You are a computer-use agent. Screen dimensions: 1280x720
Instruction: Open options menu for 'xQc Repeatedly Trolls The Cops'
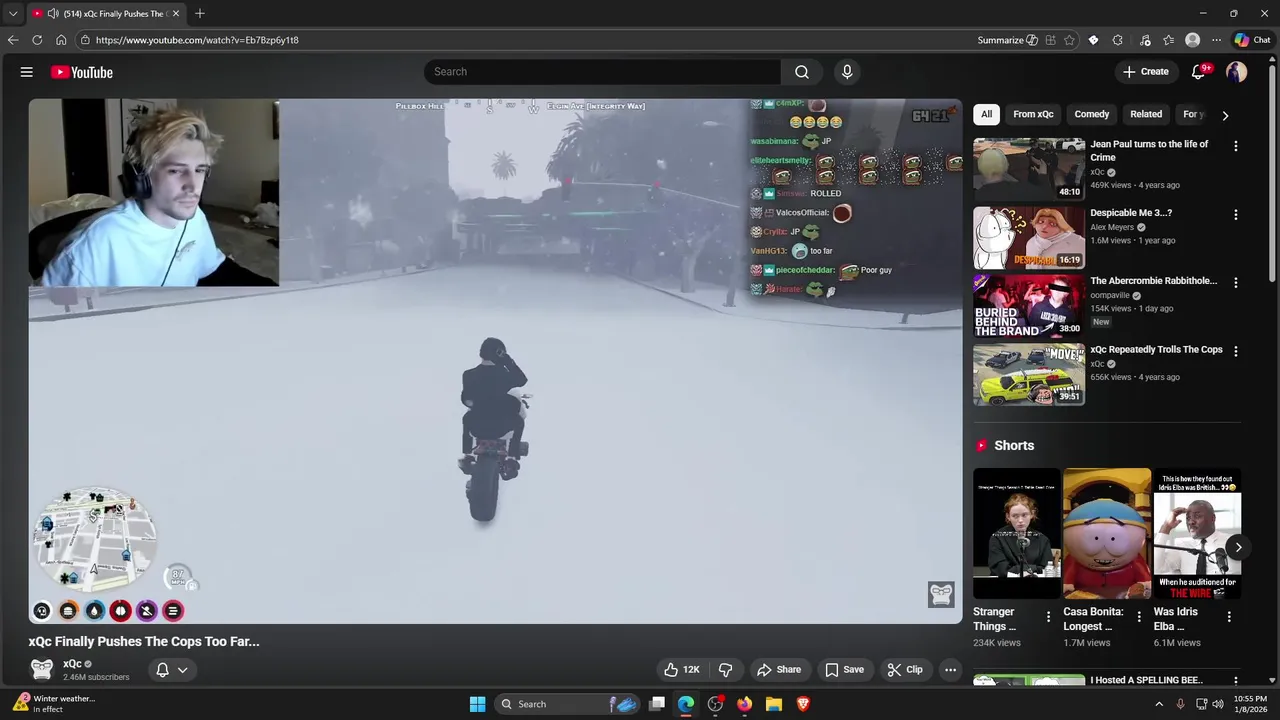point(1236,352)
